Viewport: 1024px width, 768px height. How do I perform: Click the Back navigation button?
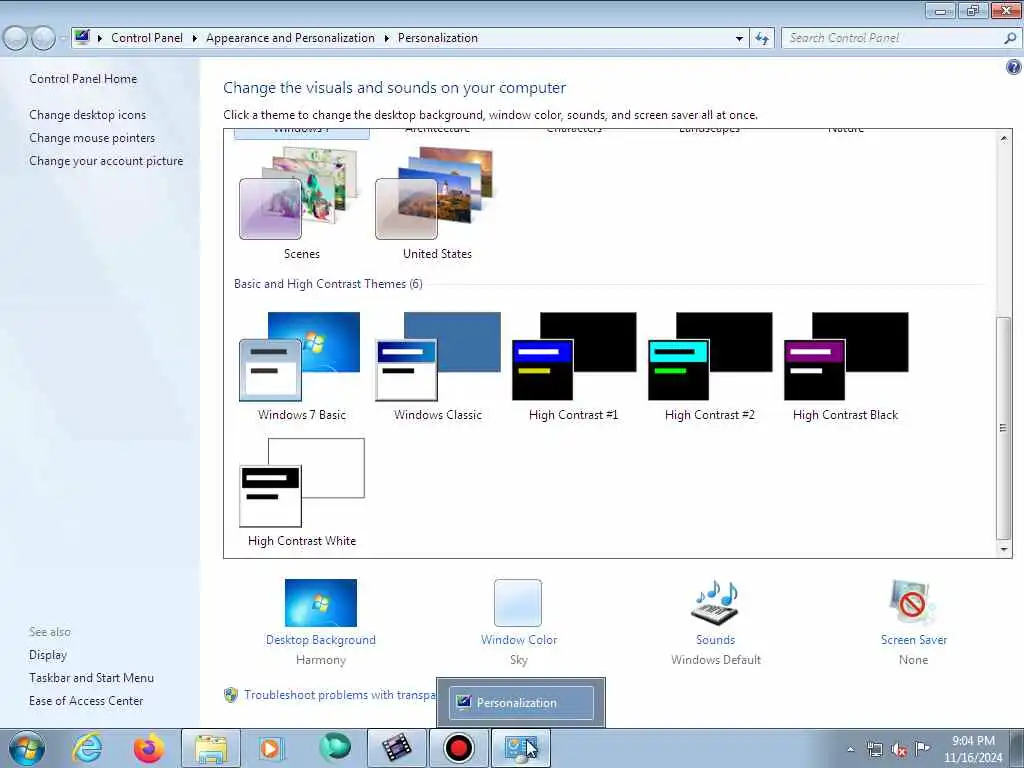(x=16, y=38)
